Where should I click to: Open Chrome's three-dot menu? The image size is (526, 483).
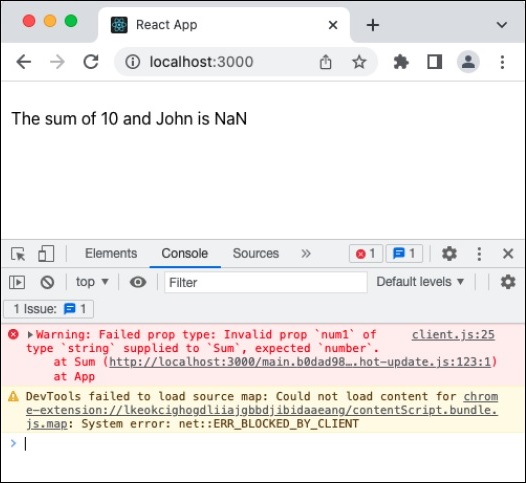502,62
